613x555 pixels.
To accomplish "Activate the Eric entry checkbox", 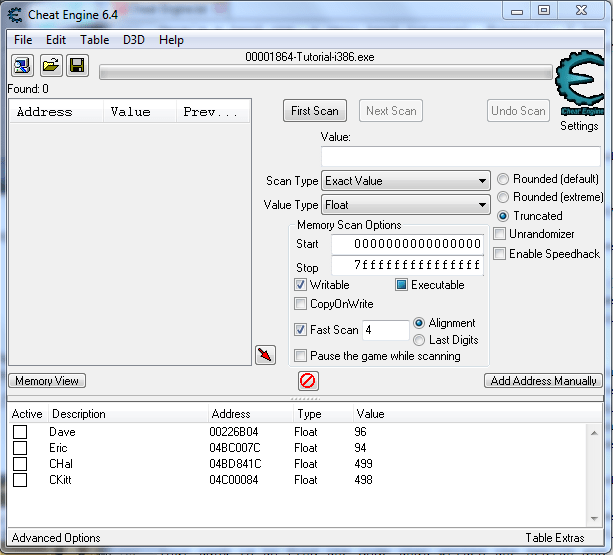I will [x=20, y=448].
